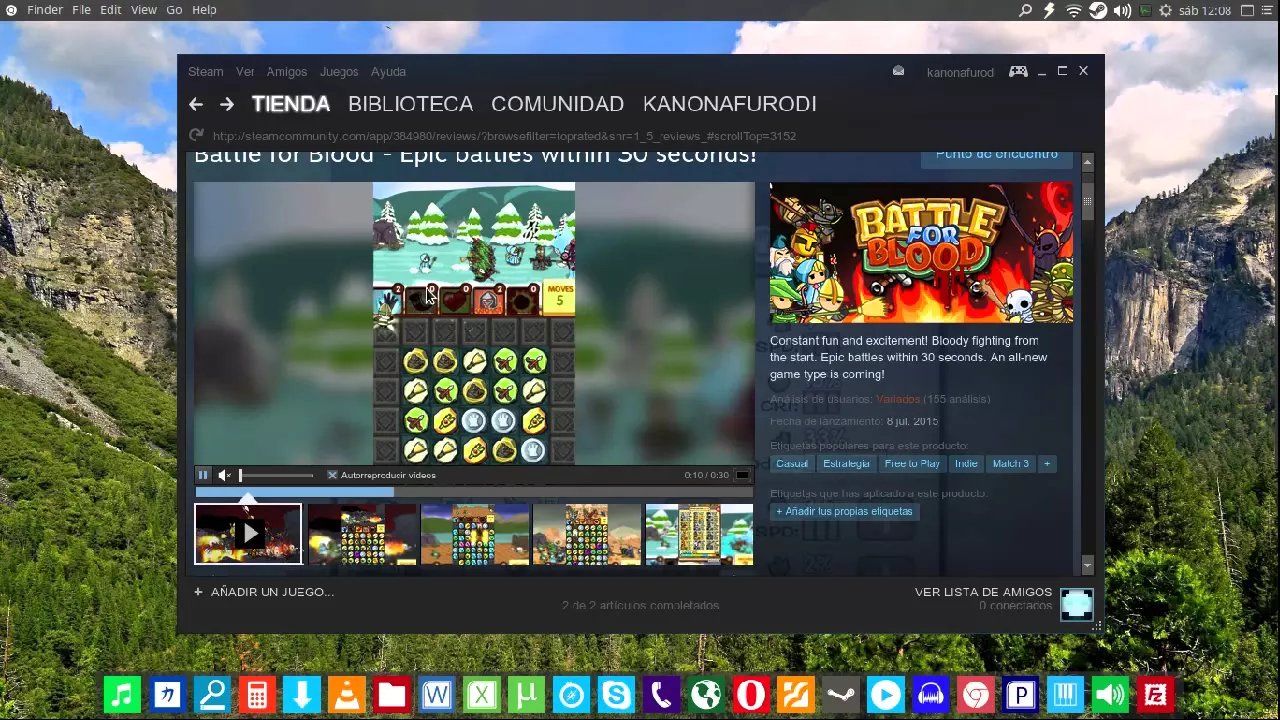
Task: Pause the game trailer video
Action: (203, 475)
